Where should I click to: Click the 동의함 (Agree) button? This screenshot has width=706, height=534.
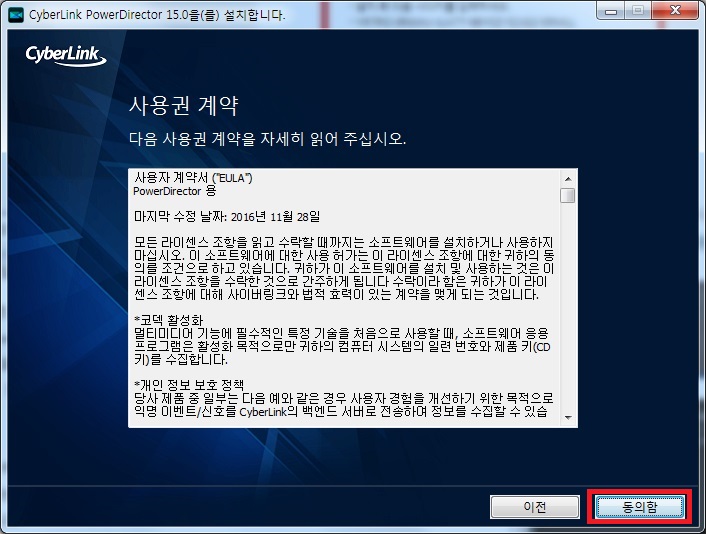coord(640,507)
